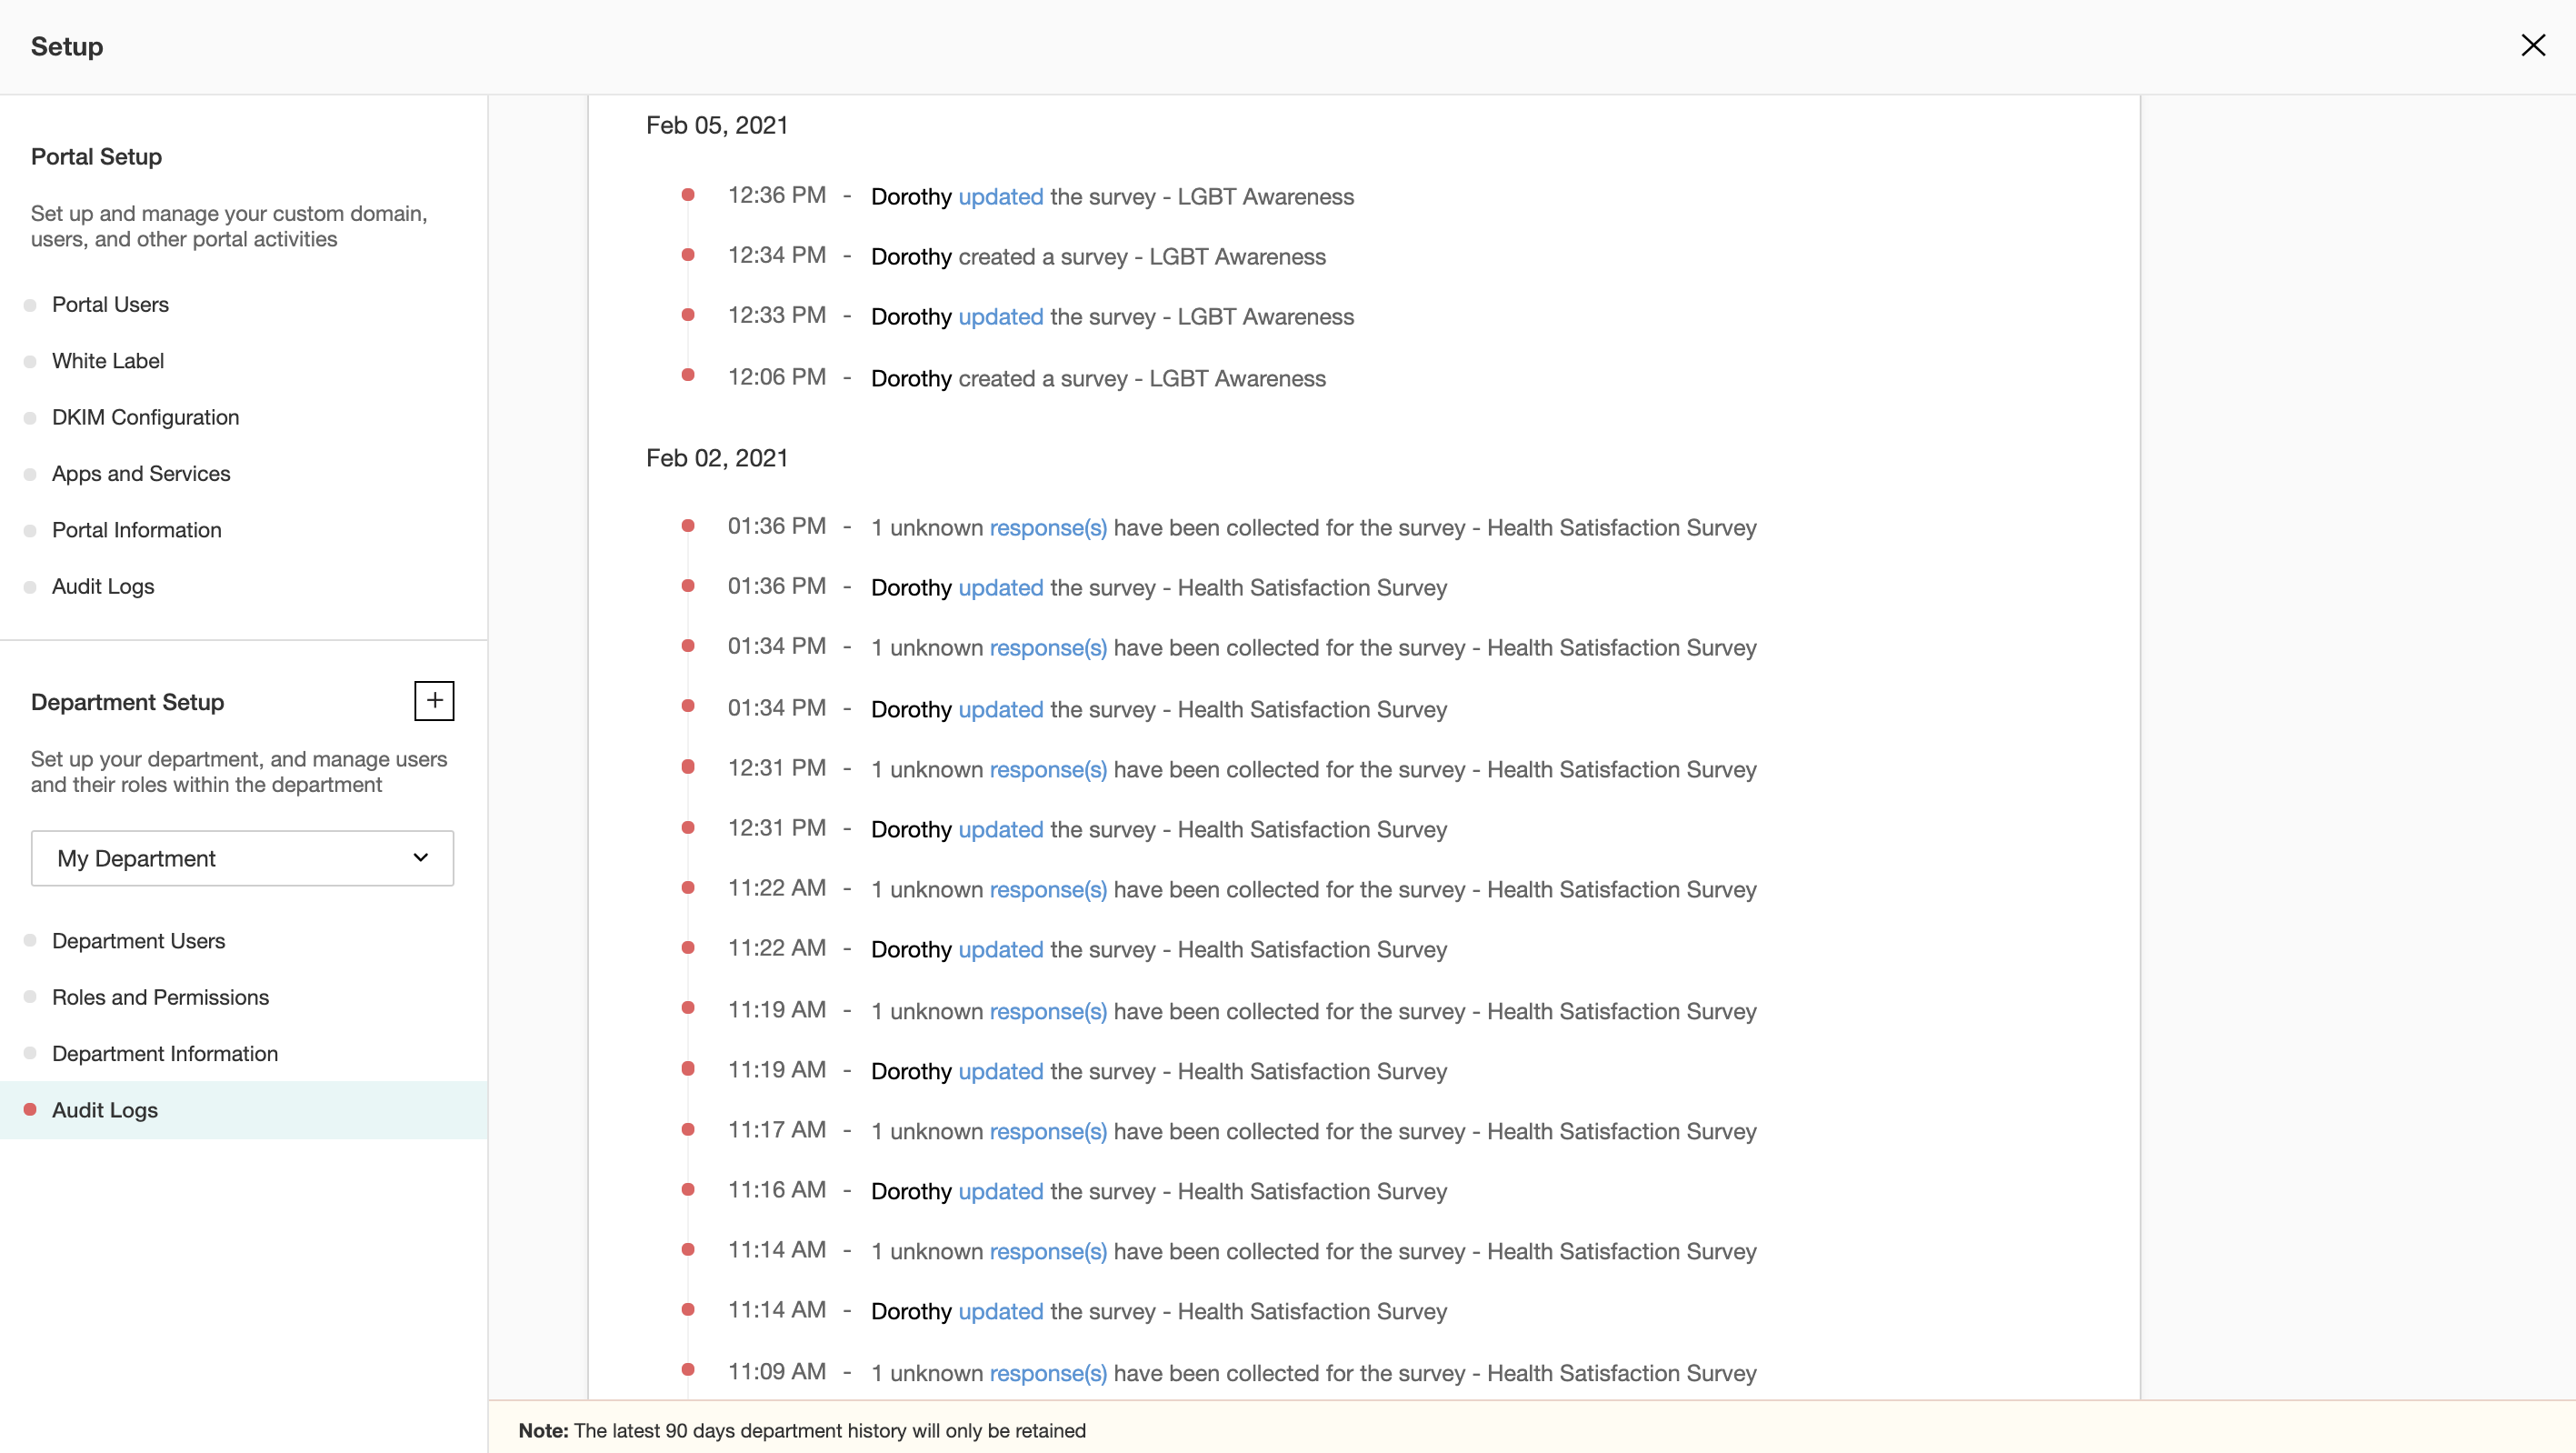Go to Roles and Permissions
Image resolution: width=2576 pixels, height=1453 pixels.
160,997
